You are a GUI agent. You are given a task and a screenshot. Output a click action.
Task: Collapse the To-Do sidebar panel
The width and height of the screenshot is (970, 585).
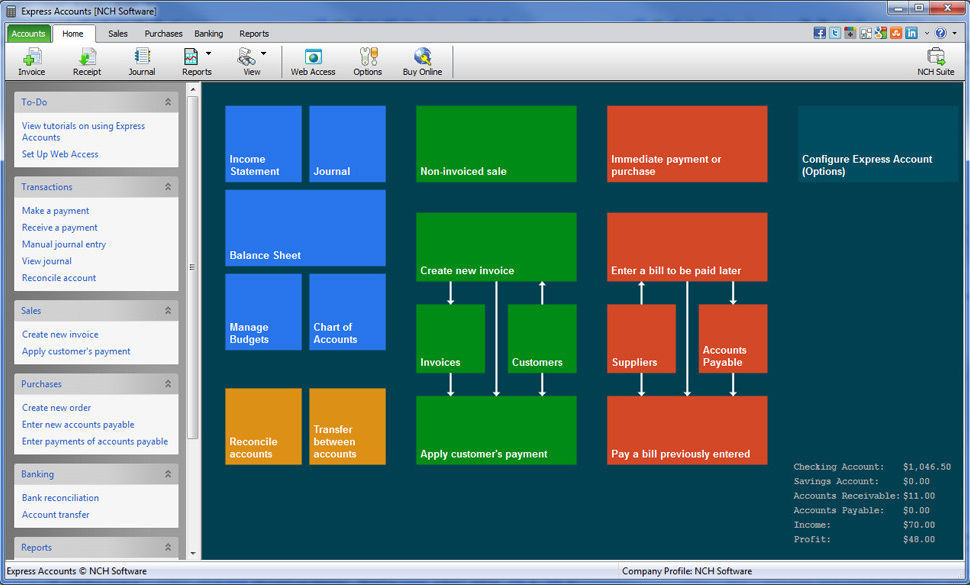tap(168, 102)
